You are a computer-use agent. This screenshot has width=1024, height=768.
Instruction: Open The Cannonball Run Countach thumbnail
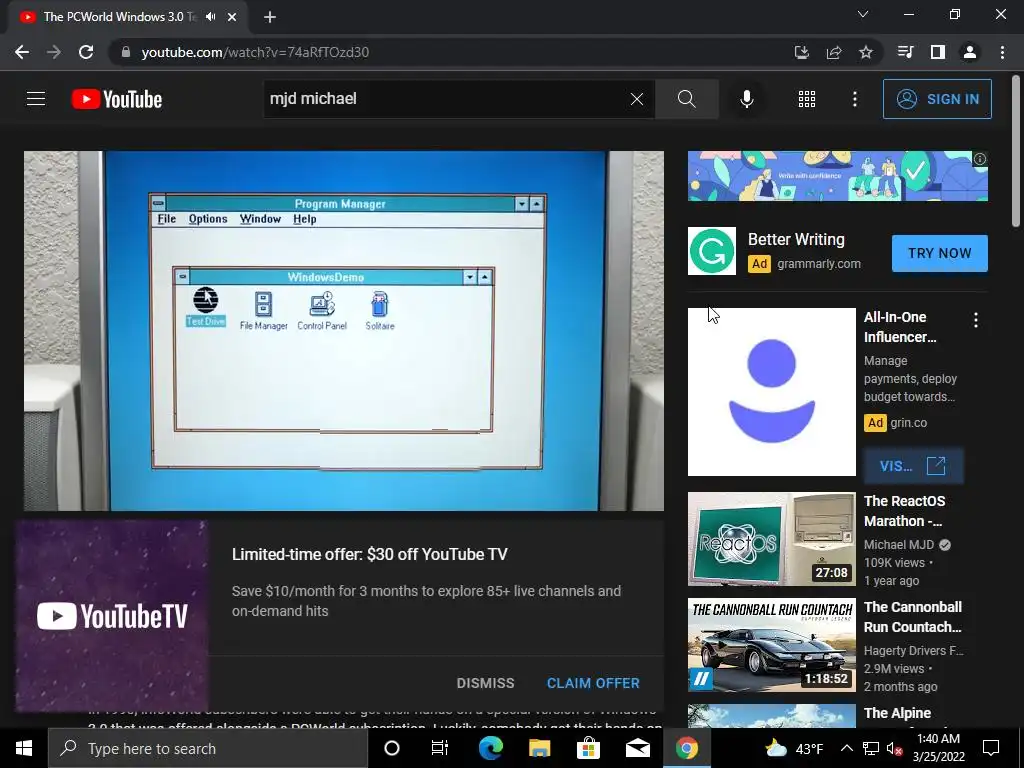[x=772, y=645]
